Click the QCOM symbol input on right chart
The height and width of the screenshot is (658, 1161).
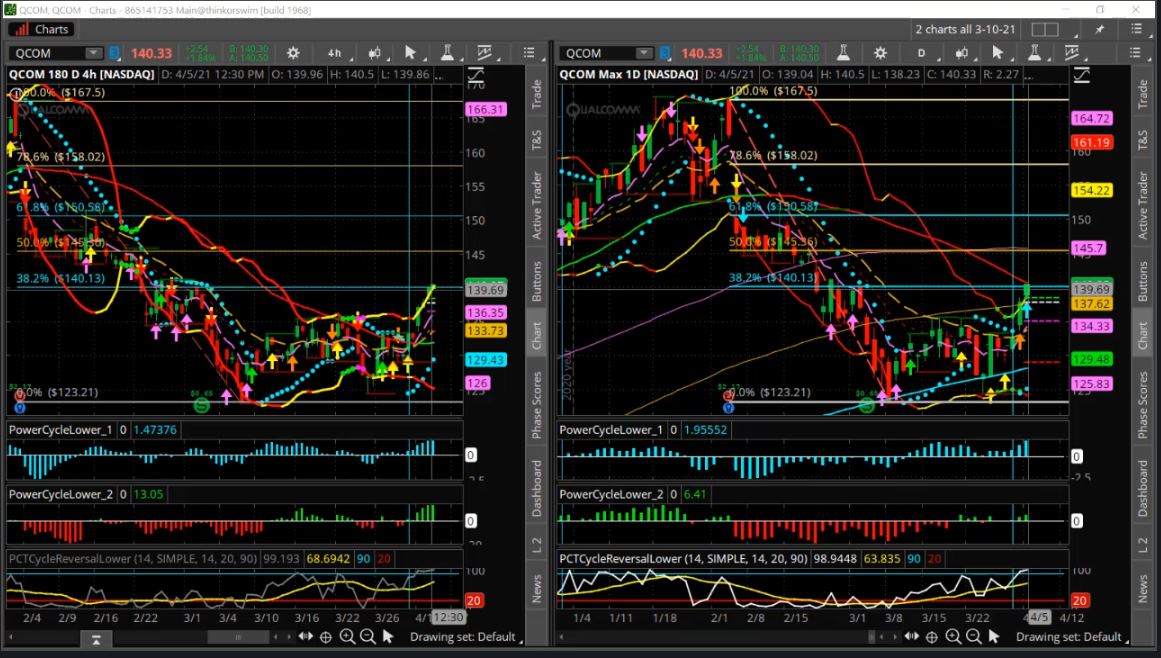tap(599, 53)
